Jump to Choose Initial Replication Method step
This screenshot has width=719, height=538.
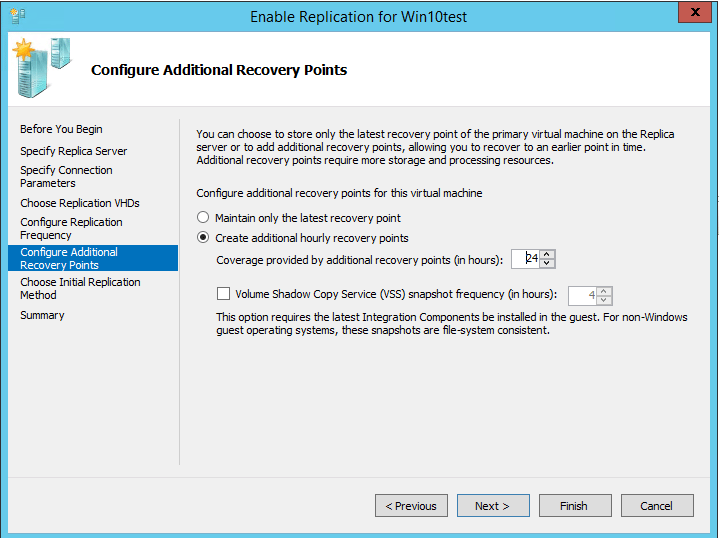pos(80,289)
